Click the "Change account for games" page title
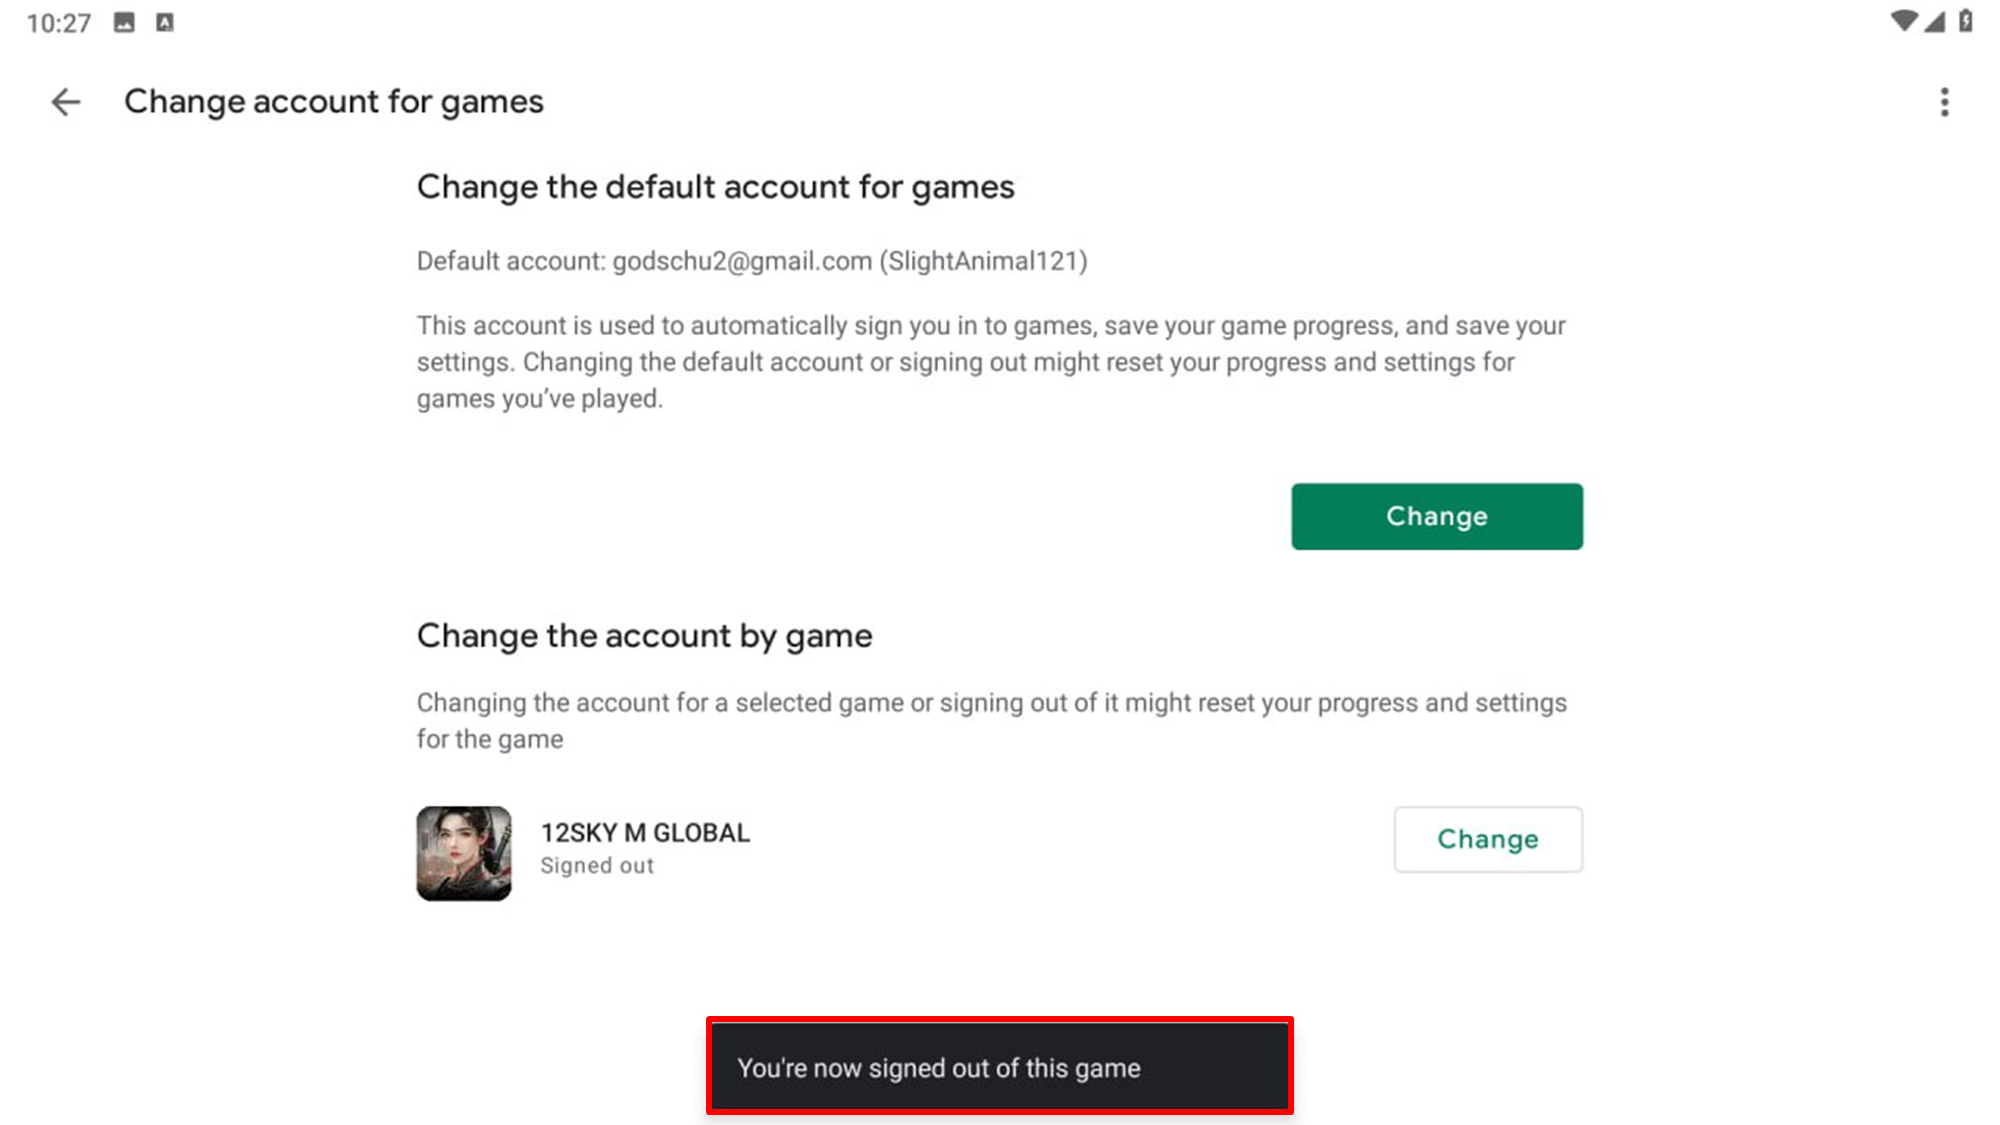Image resolution: width=2000 pixels, height=1125 pixels. click(333, 102)
